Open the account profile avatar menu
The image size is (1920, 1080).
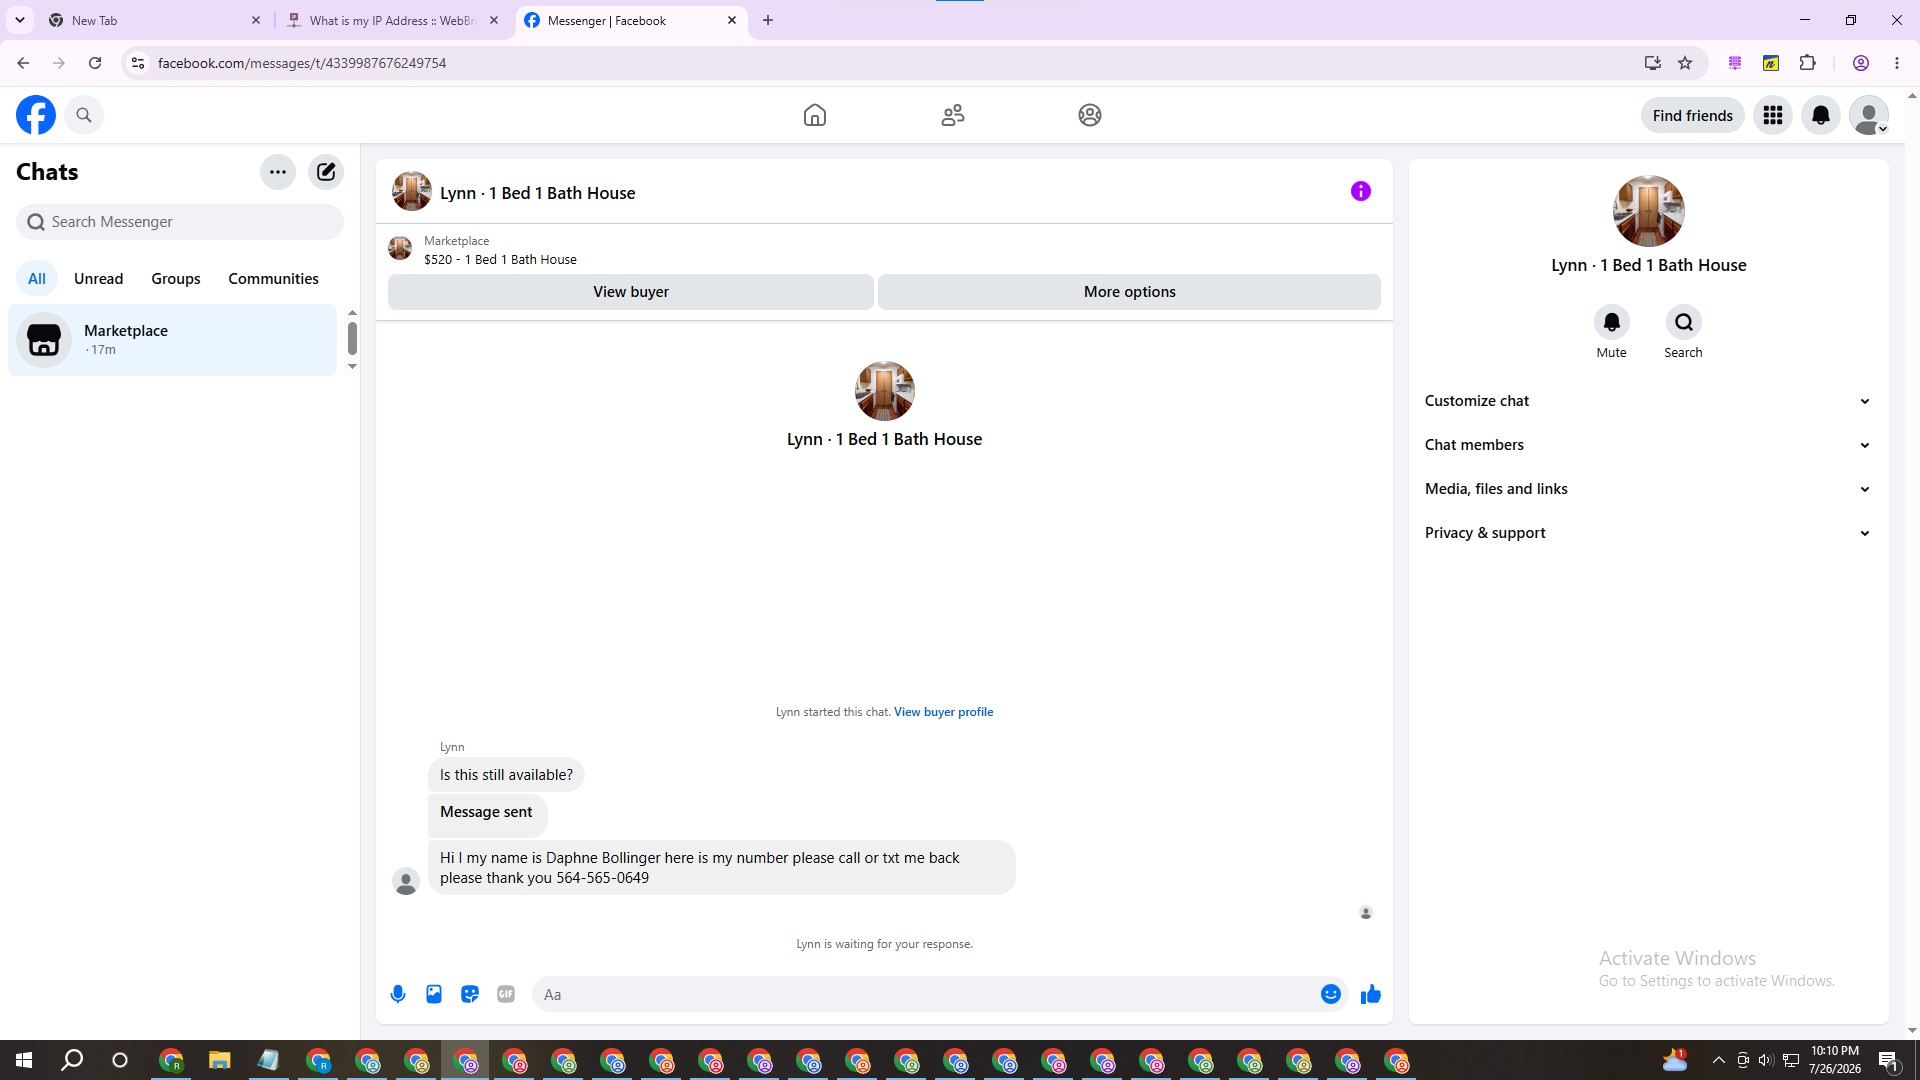(x=1869, y=115)
